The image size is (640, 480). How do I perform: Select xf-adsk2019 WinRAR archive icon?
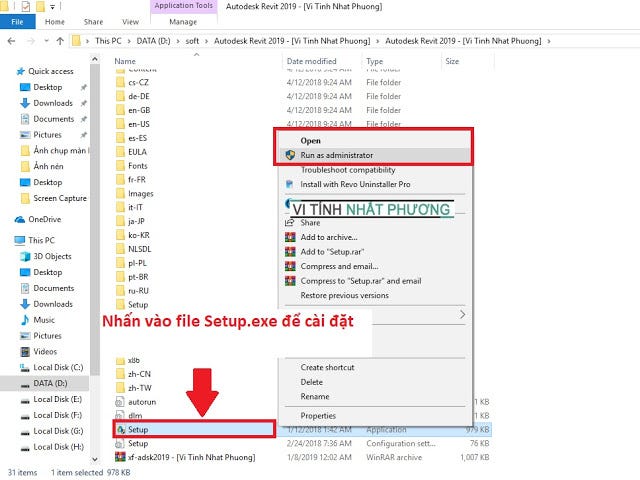coord(120,457)
